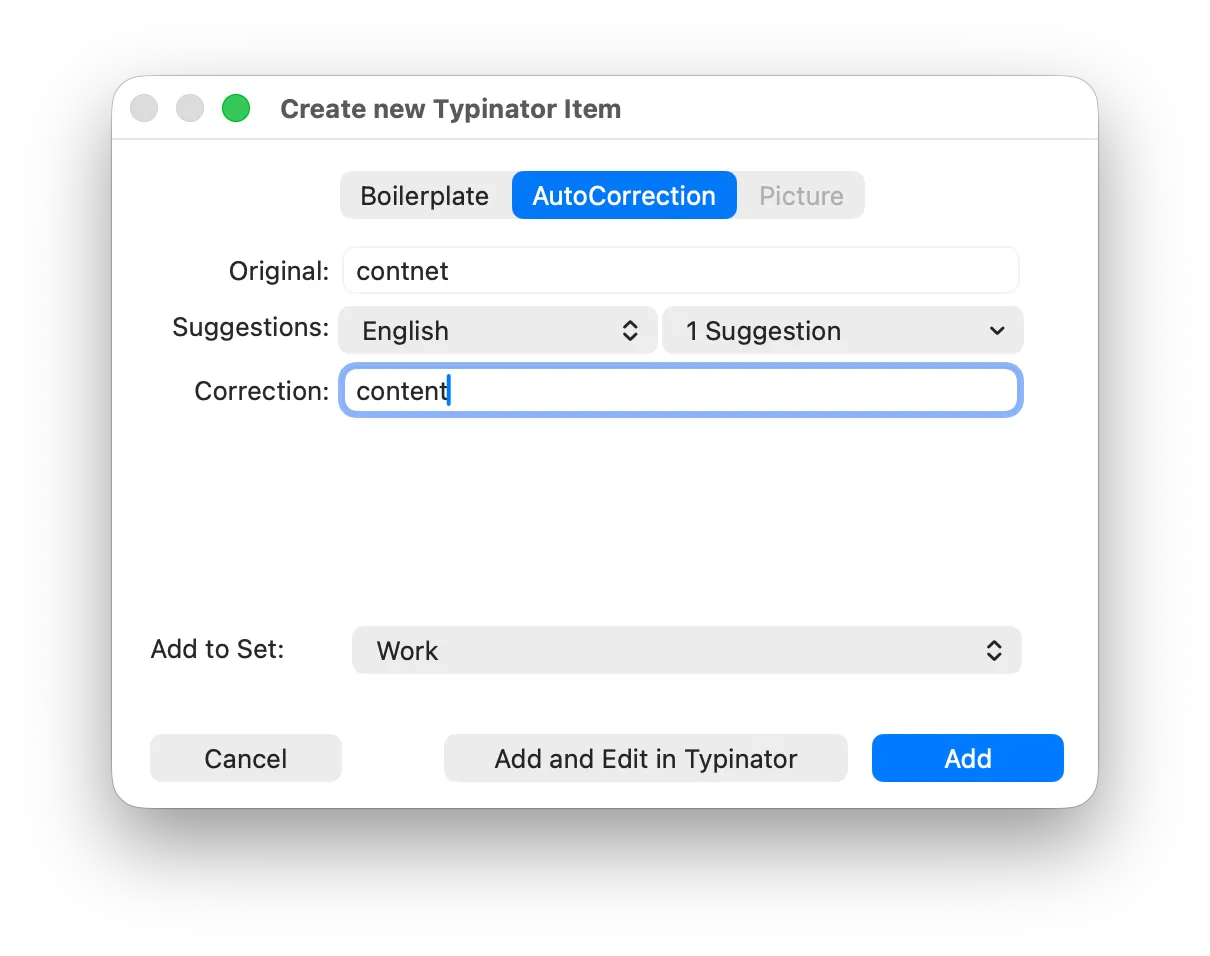The width and height of the screenshot is (1210, 956).
Task: Click the chevron on the Suggestion menu
Action: [x=997, y=330]
